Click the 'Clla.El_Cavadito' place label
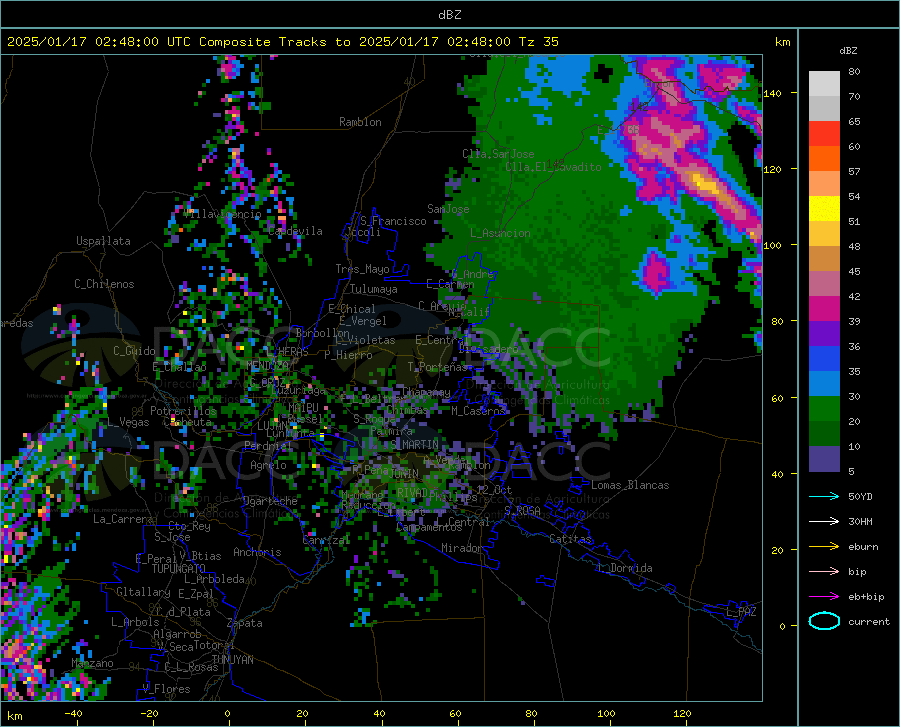 click(x=553, y=167)
